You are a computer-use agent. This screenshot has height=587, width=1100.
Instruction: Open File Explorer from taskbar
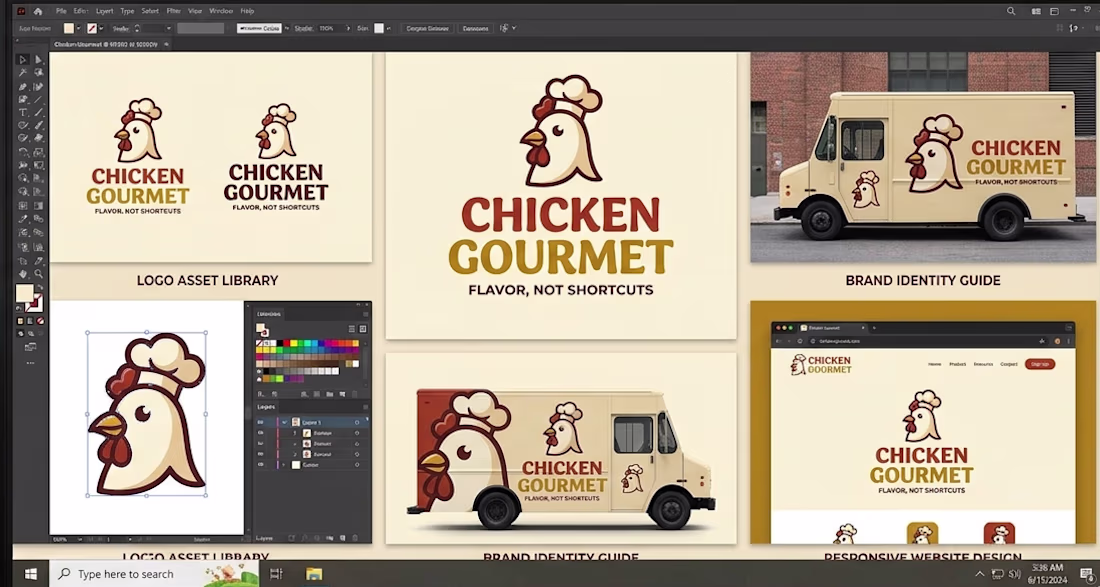pyautogui.click(x=314, y=574)
